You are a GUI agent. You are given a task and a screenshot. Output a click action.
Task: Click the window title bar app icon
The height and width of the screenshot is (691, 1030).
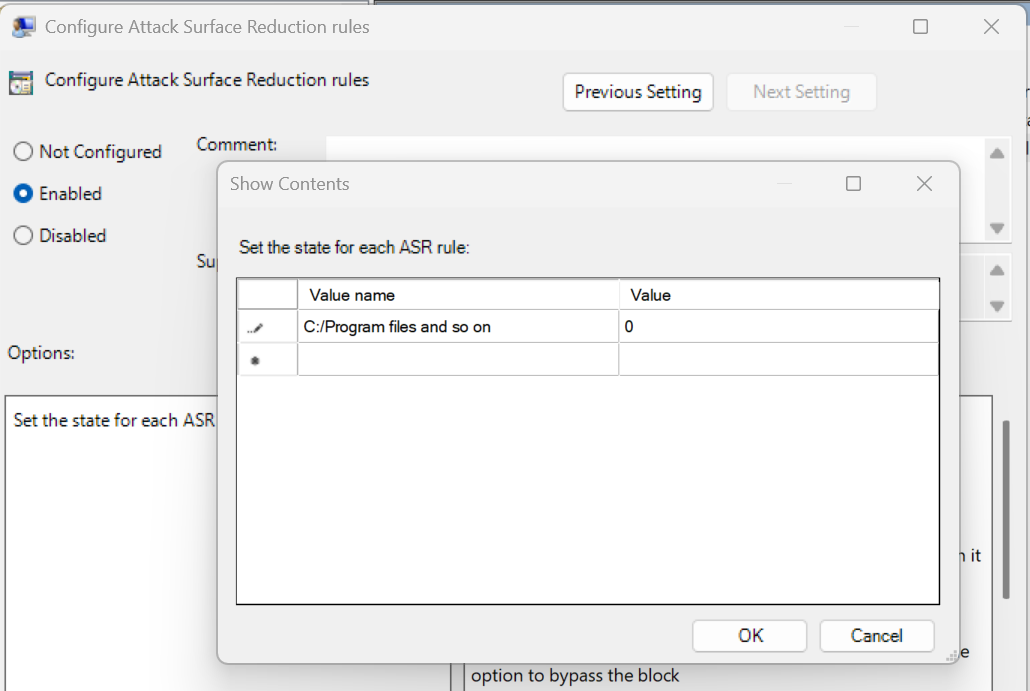pos(24,27)
